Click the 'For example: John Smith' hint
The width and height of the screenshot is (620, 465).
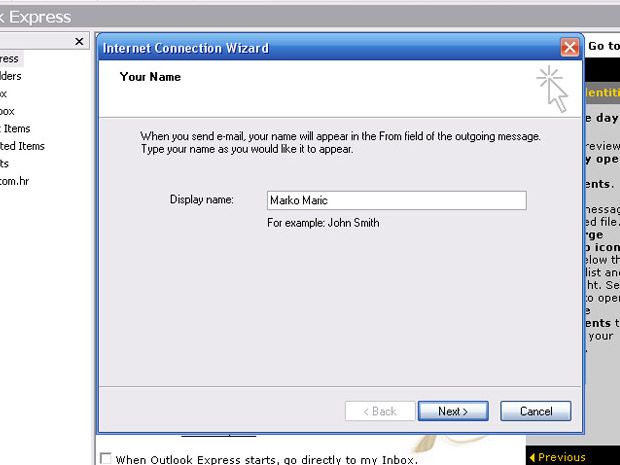323,223
